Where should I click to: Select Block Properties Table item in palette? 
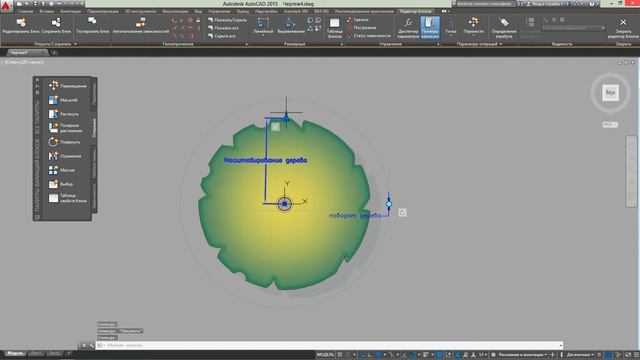pos(68,198)
